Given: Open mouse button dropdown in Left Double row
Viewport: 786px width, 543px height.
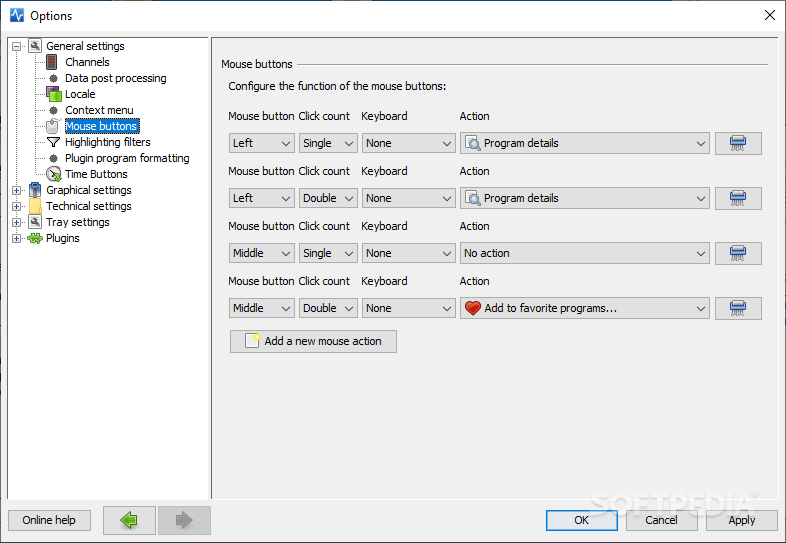Looking at the screenshot, I should pos(262,199).
